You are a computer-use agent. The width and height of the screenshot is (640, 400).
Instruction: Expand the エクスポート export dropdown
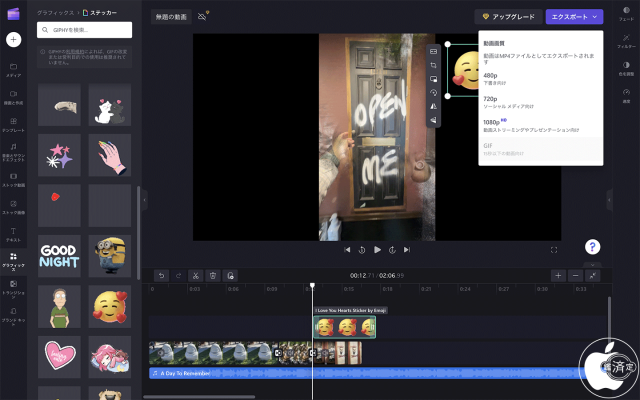(x=575, y=17)
